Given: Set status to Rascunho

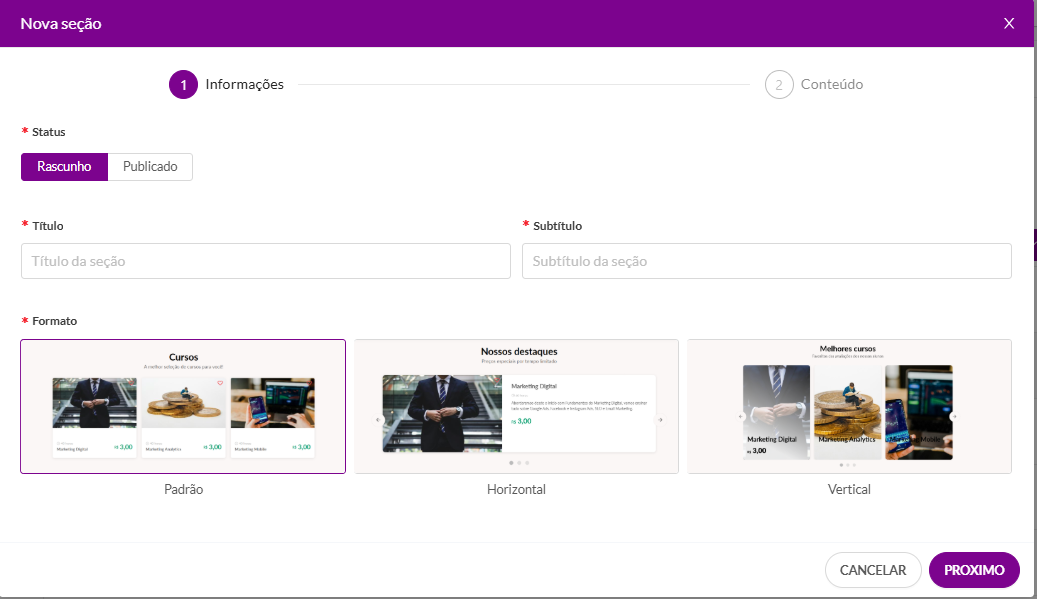Looking at the screenshot, I should [x=64, y=167].
